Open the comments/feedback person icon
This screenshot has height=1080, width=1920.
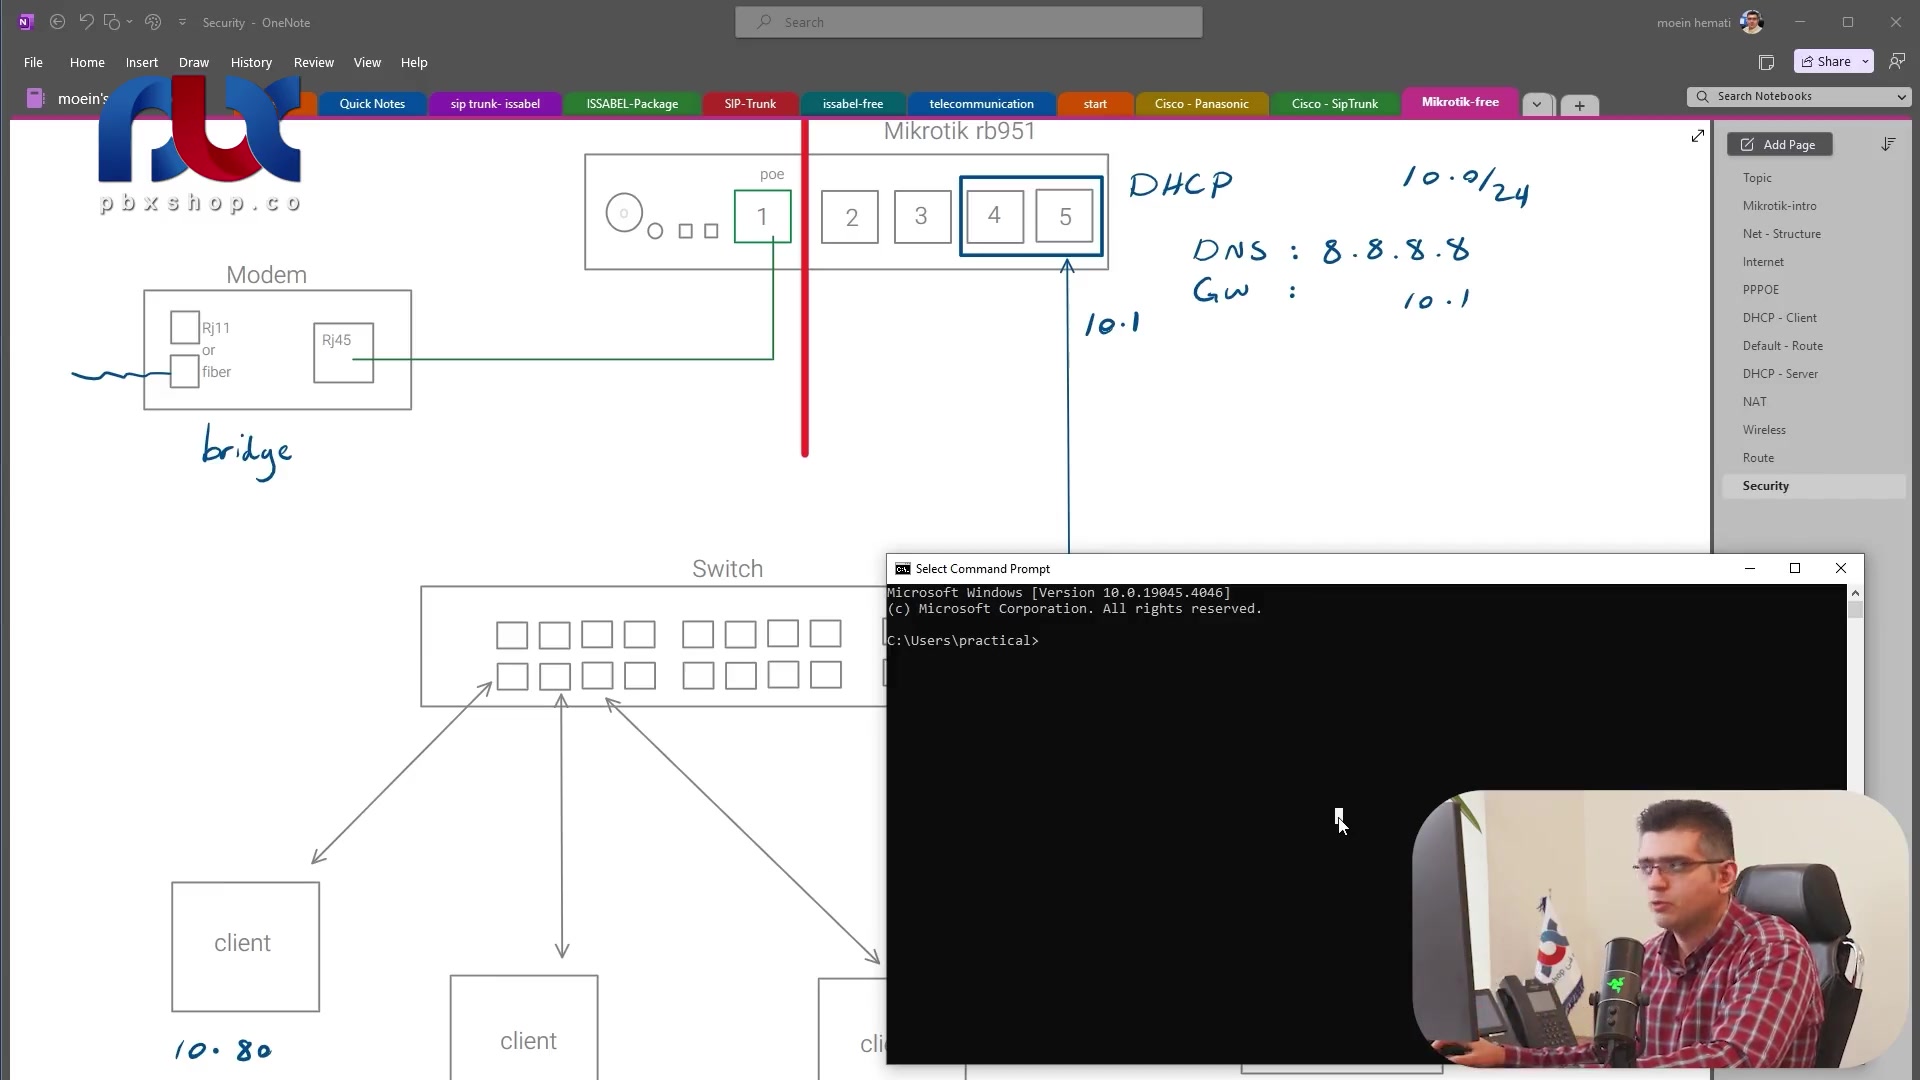pyautogui.click(x=1896, y=62)
